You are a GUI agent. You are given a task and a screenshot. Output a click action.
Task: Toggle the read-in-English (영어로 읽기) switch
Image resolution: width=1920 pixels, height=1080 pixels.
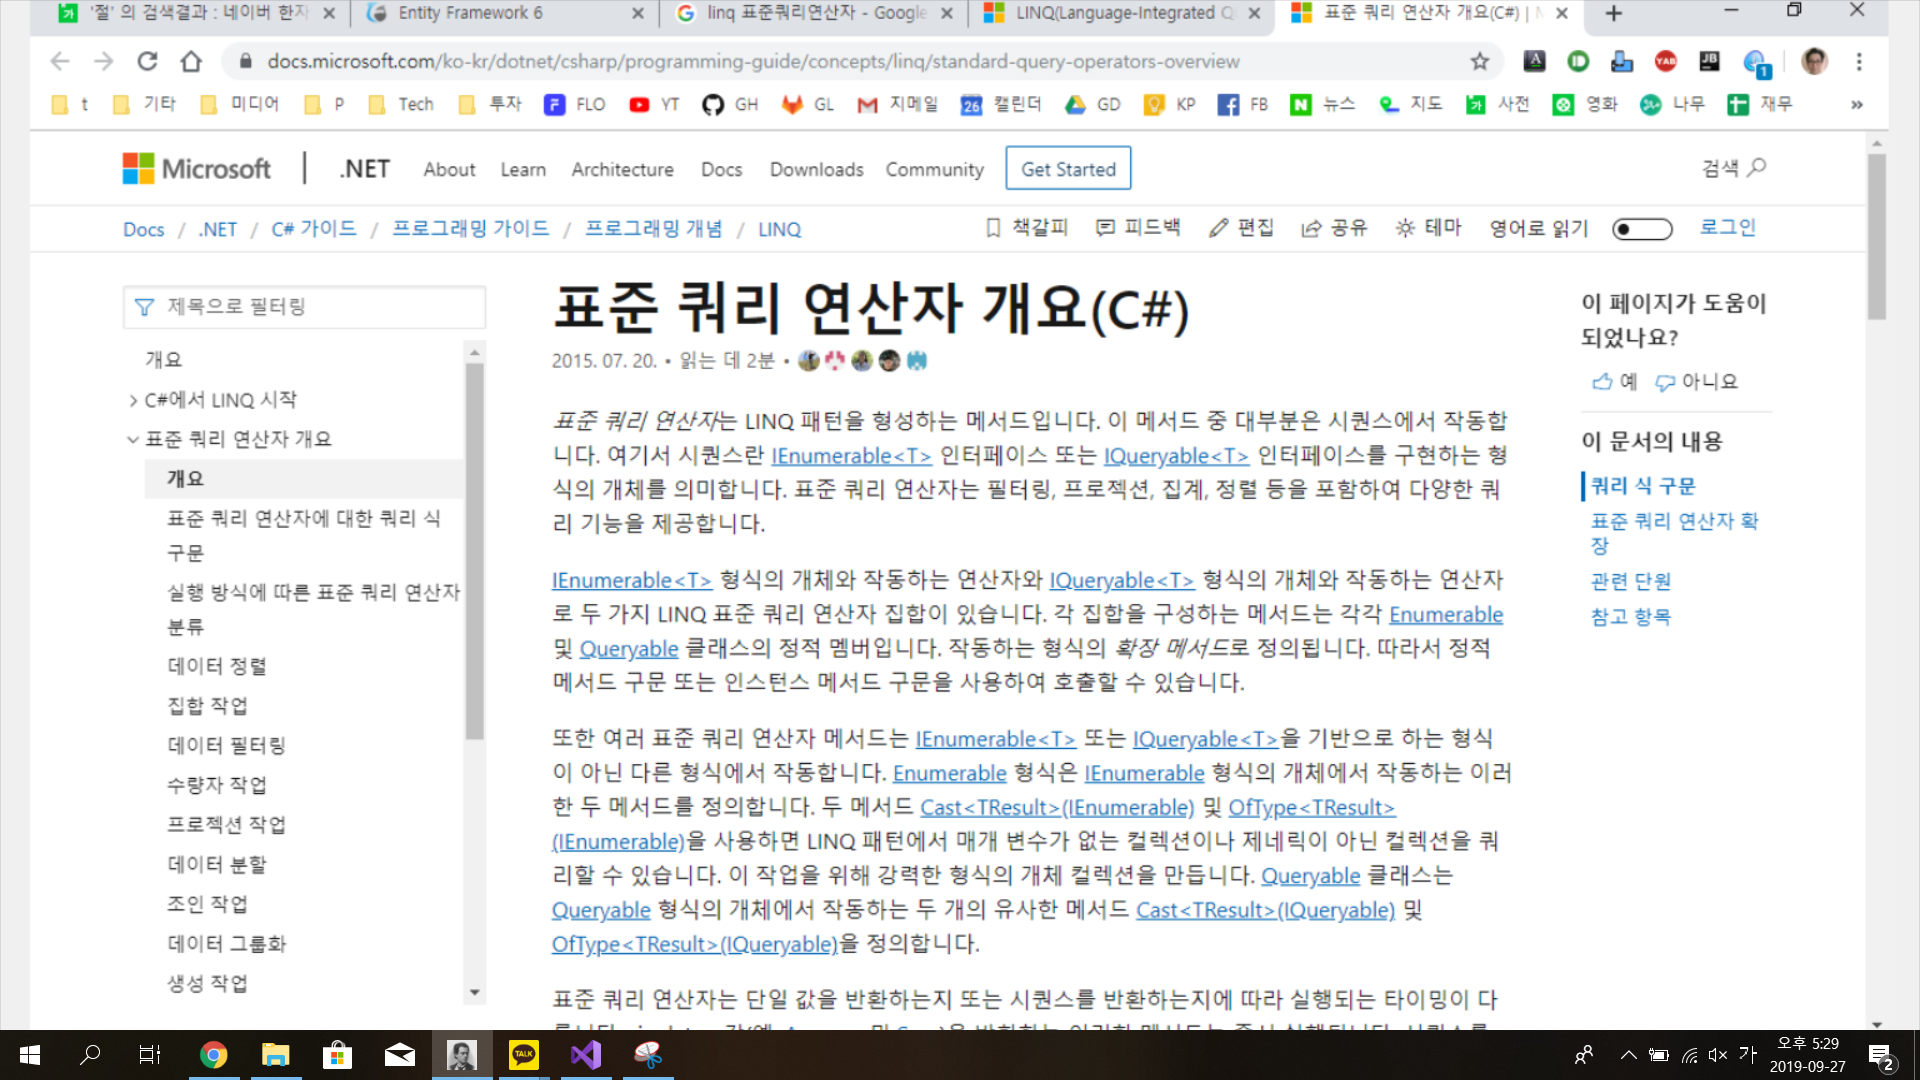click(1642, 229)
